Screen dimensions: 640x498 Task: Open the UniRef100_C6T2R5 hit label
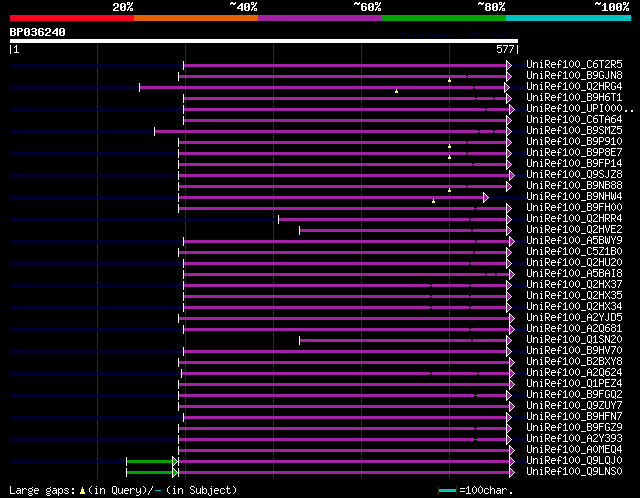click(x=574, y=64)
